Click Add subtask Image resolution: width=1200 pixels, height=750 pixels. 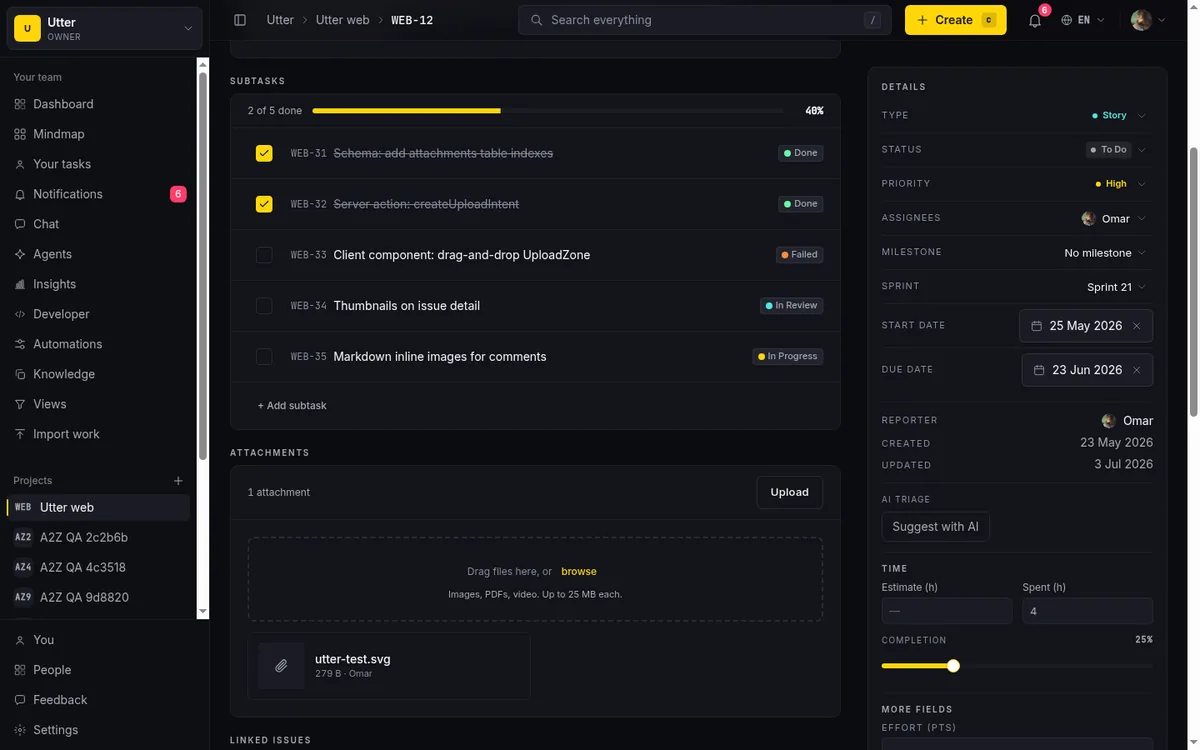[x=292, y=406]
